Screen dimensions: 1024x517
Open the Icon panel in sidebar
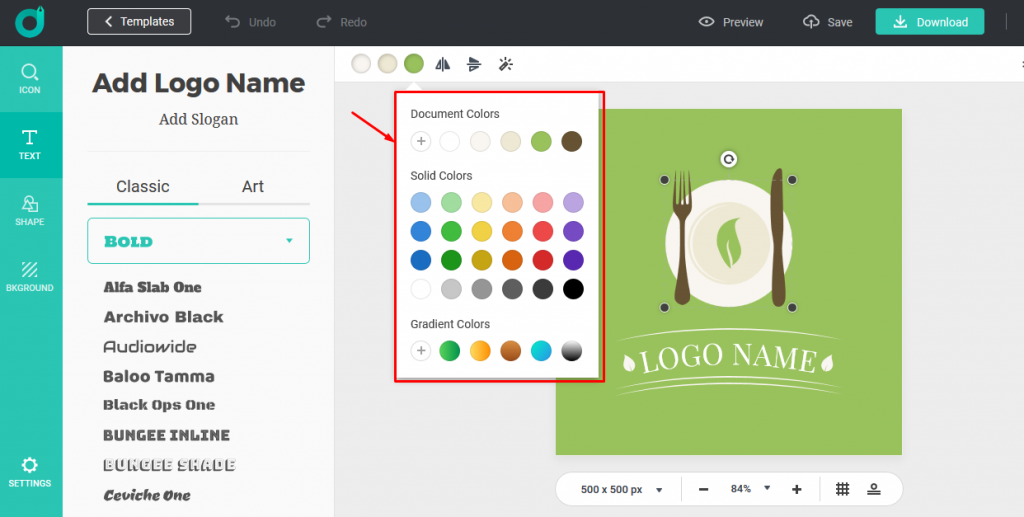pos(29,78)
